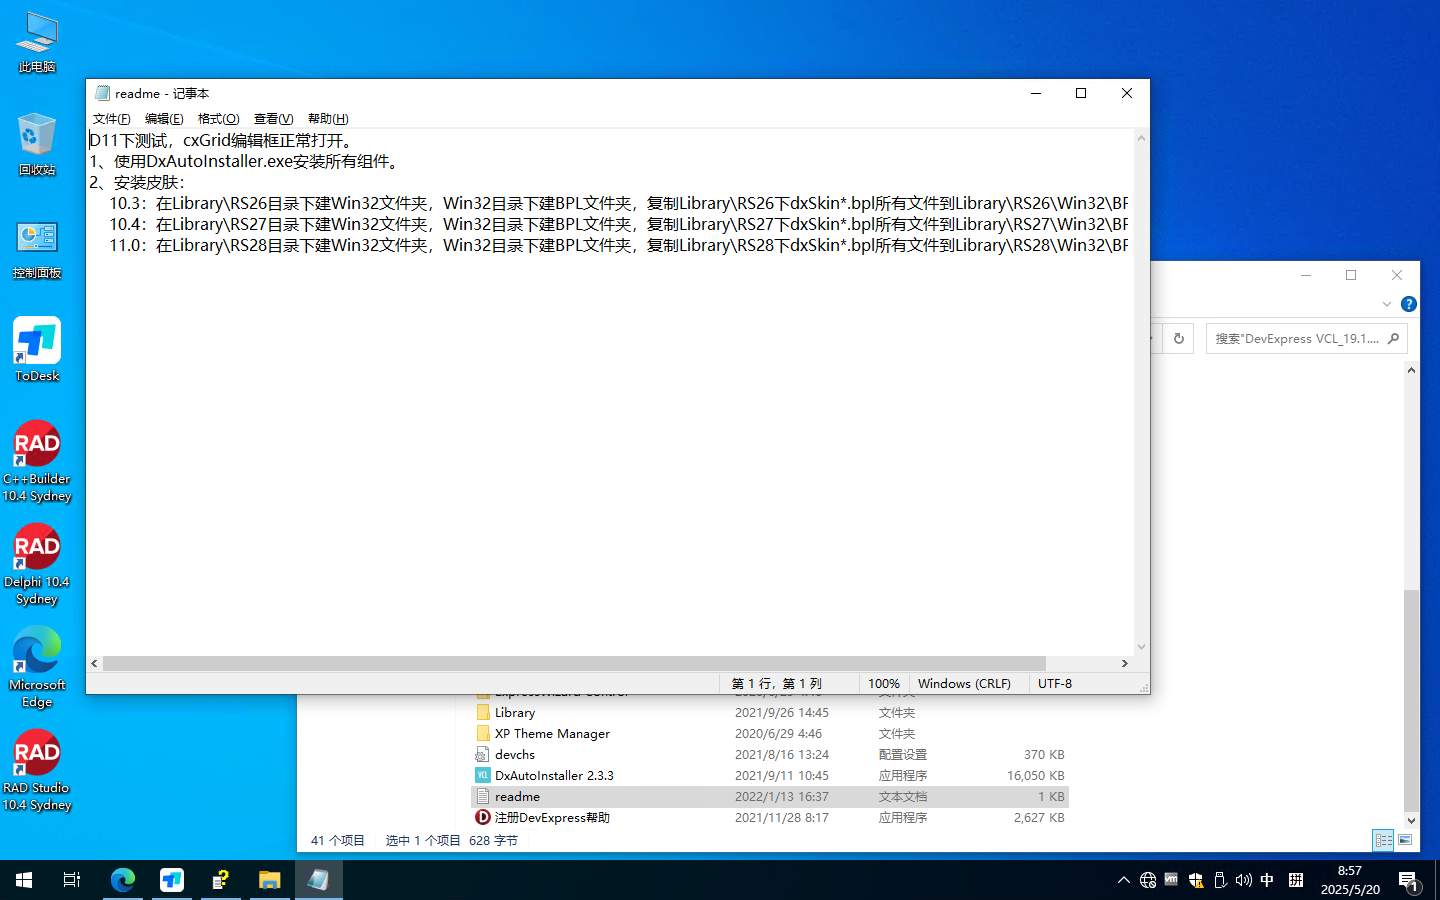Open ToDesk from the taskbar
The height and width of the screenshot is (900, 1440).
172,880
